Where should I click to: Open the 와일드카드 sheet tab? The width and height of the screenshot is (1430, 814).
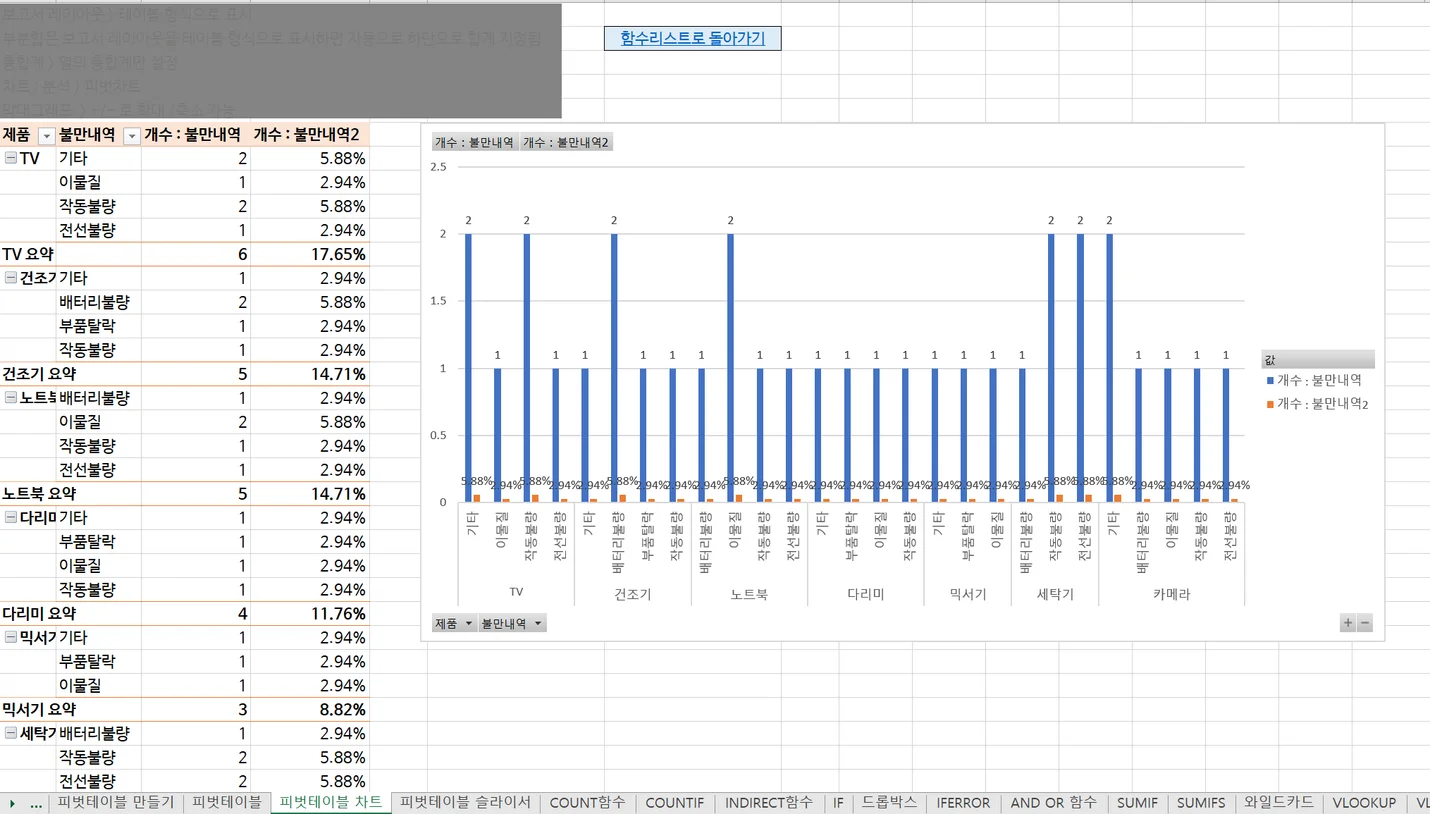pos(1278,803)
